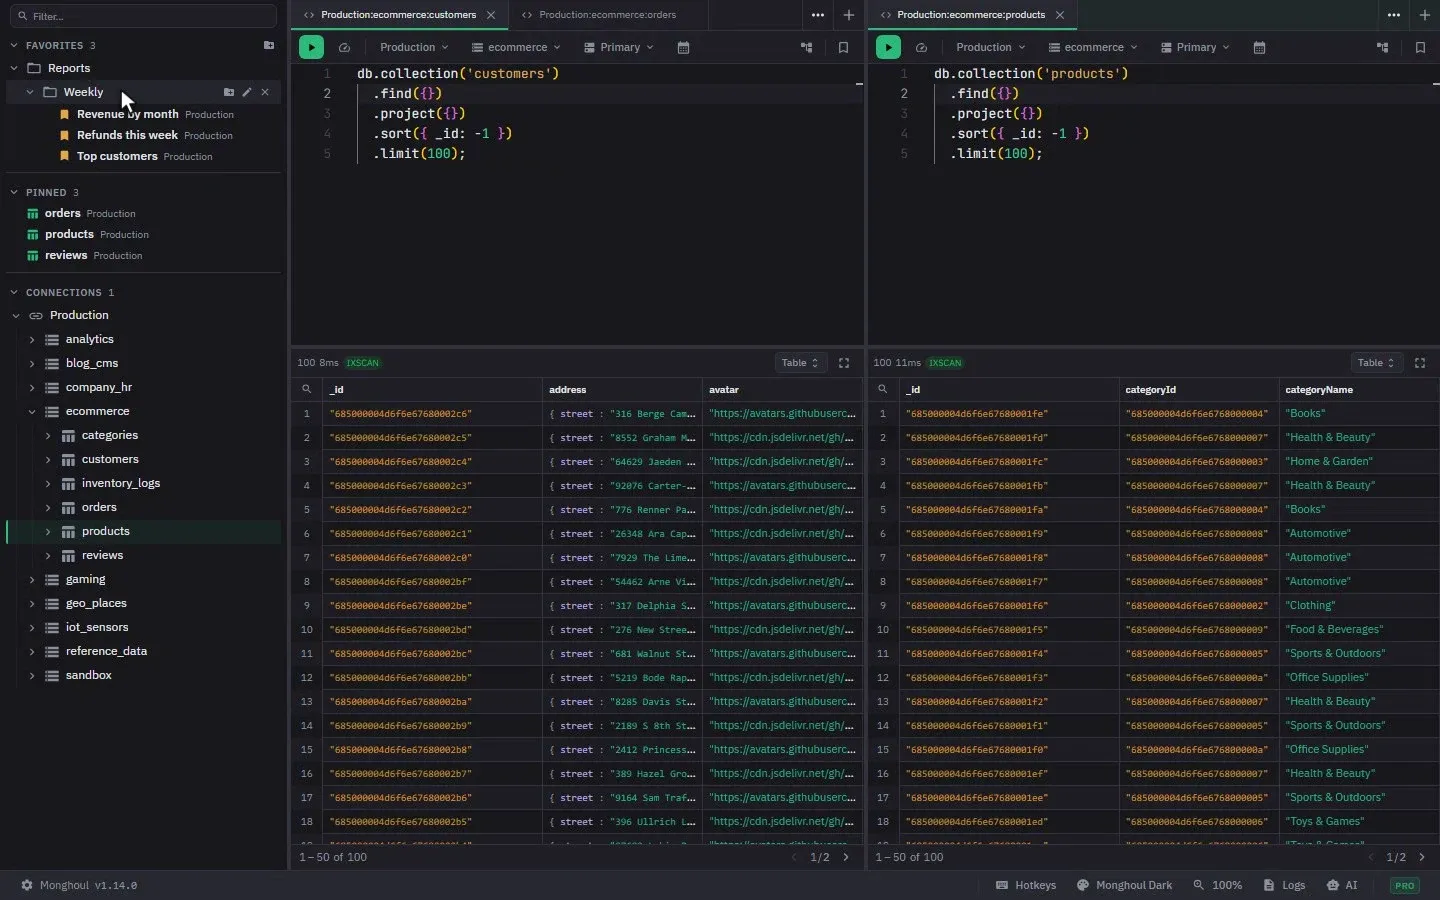Collapse the ecommerce database
Viewport: 1440px width, 900px height.
point(32,411)
